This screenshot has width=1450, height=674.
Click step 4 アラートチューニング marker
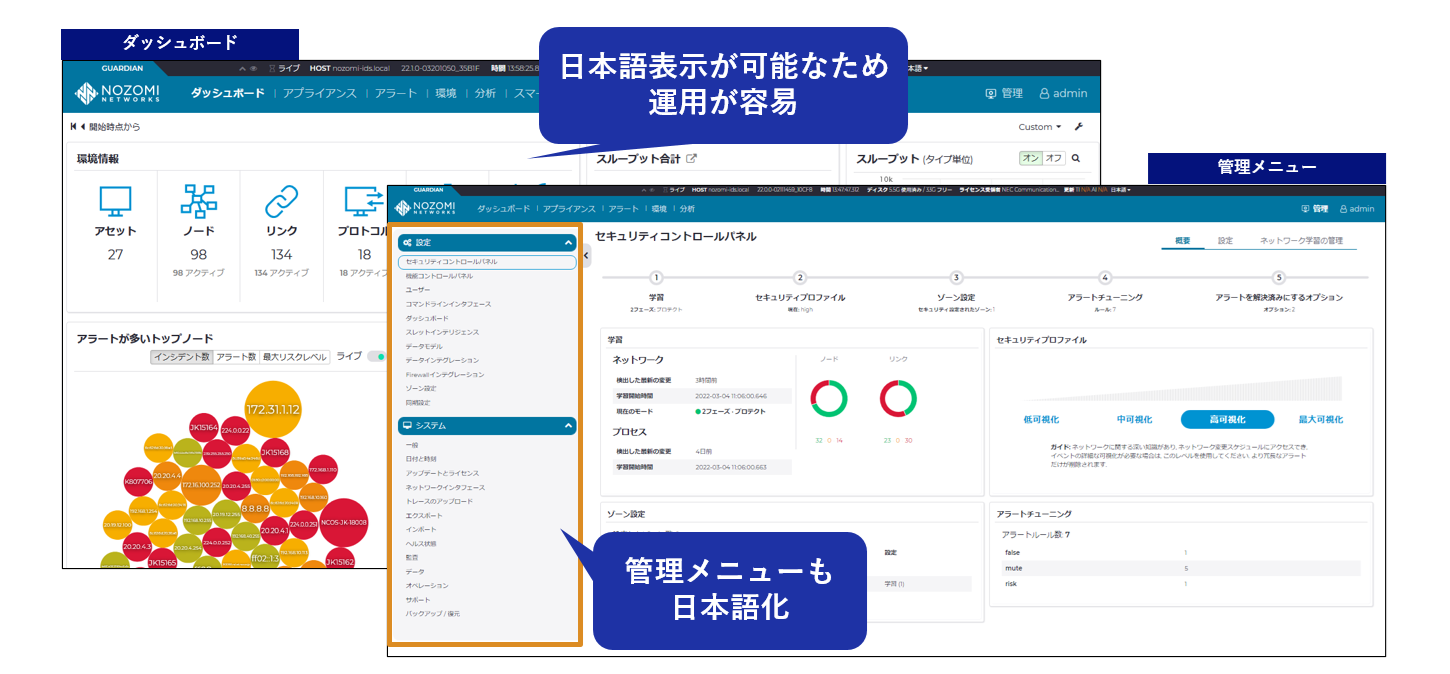pyautogui.click(x=1105, y=278)
